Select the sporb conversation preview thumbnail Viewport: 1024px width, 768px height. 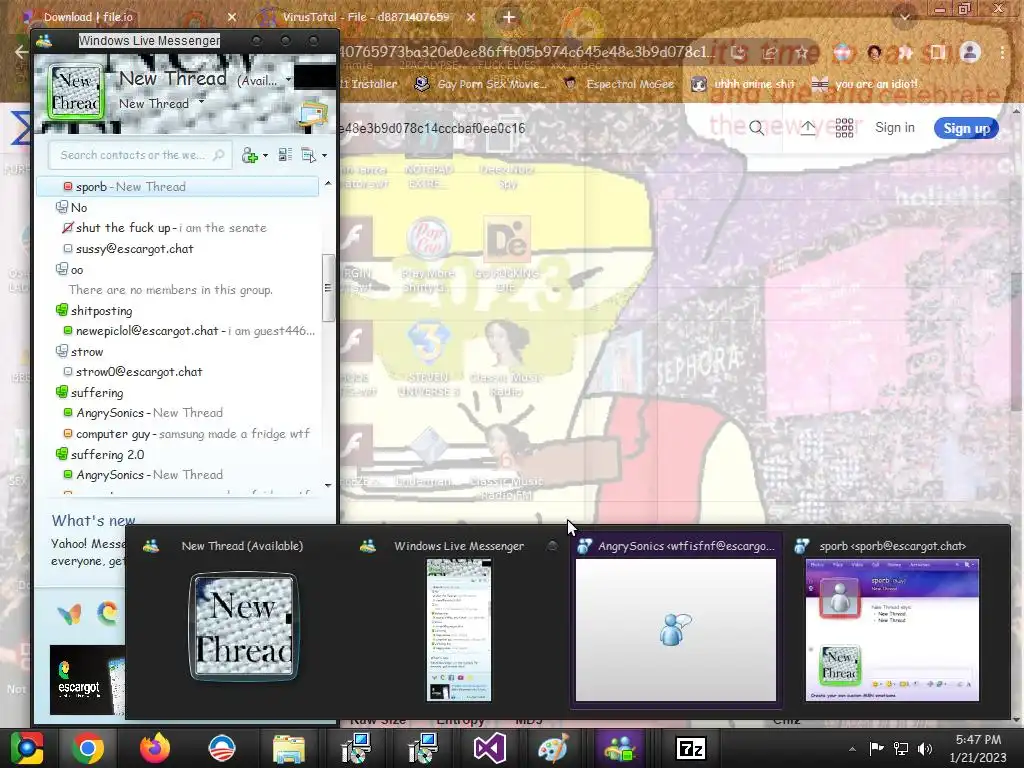pos(892,630)
